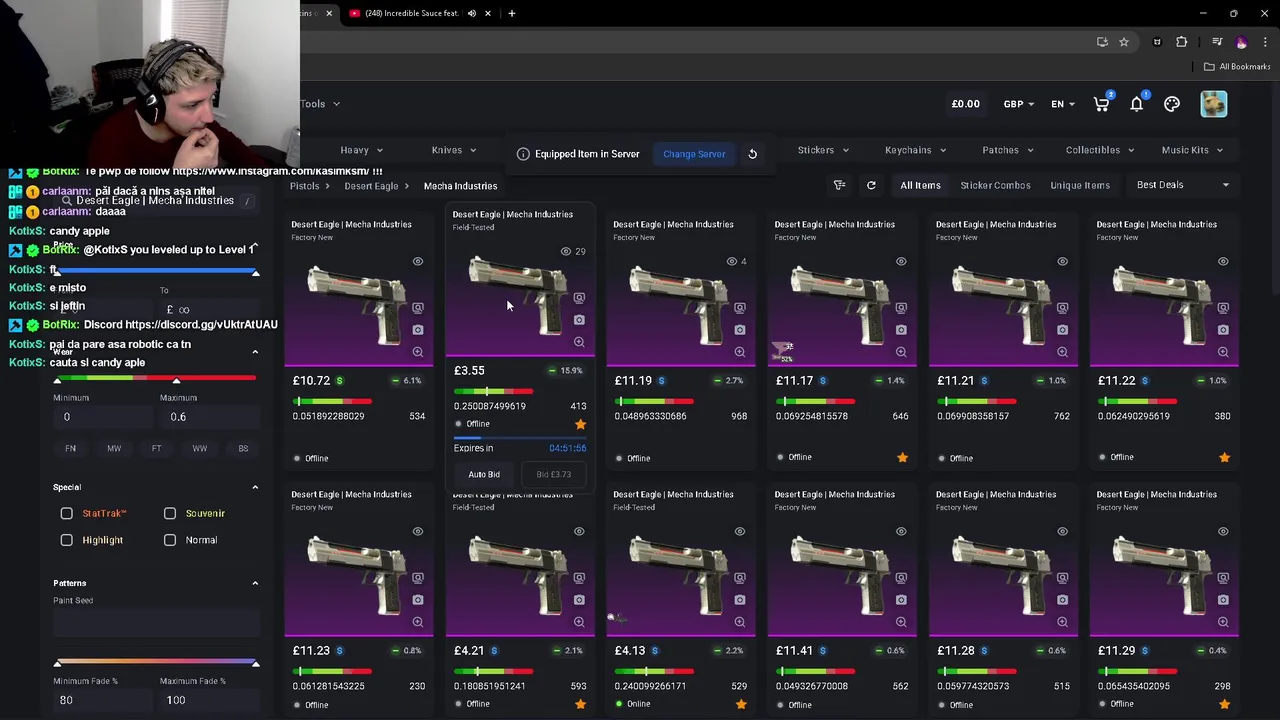Open the Best Deals sort dropdown
Image resolution: width=1280 pixels, height=720 pixels.
(1183, 185)
